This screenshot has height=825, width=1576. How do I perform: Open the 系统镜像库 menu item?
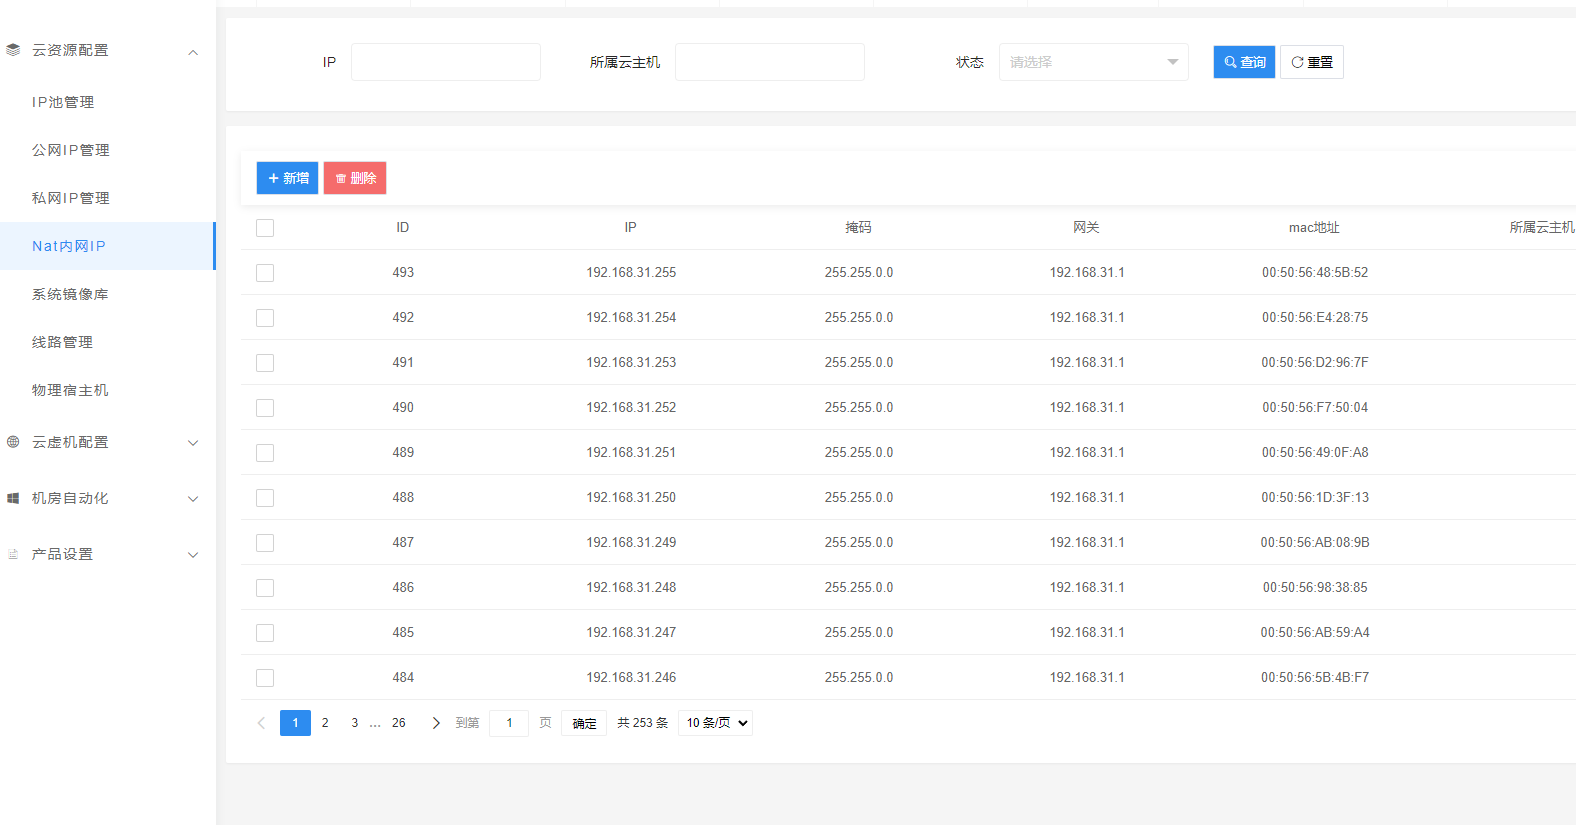coord(70,294)
